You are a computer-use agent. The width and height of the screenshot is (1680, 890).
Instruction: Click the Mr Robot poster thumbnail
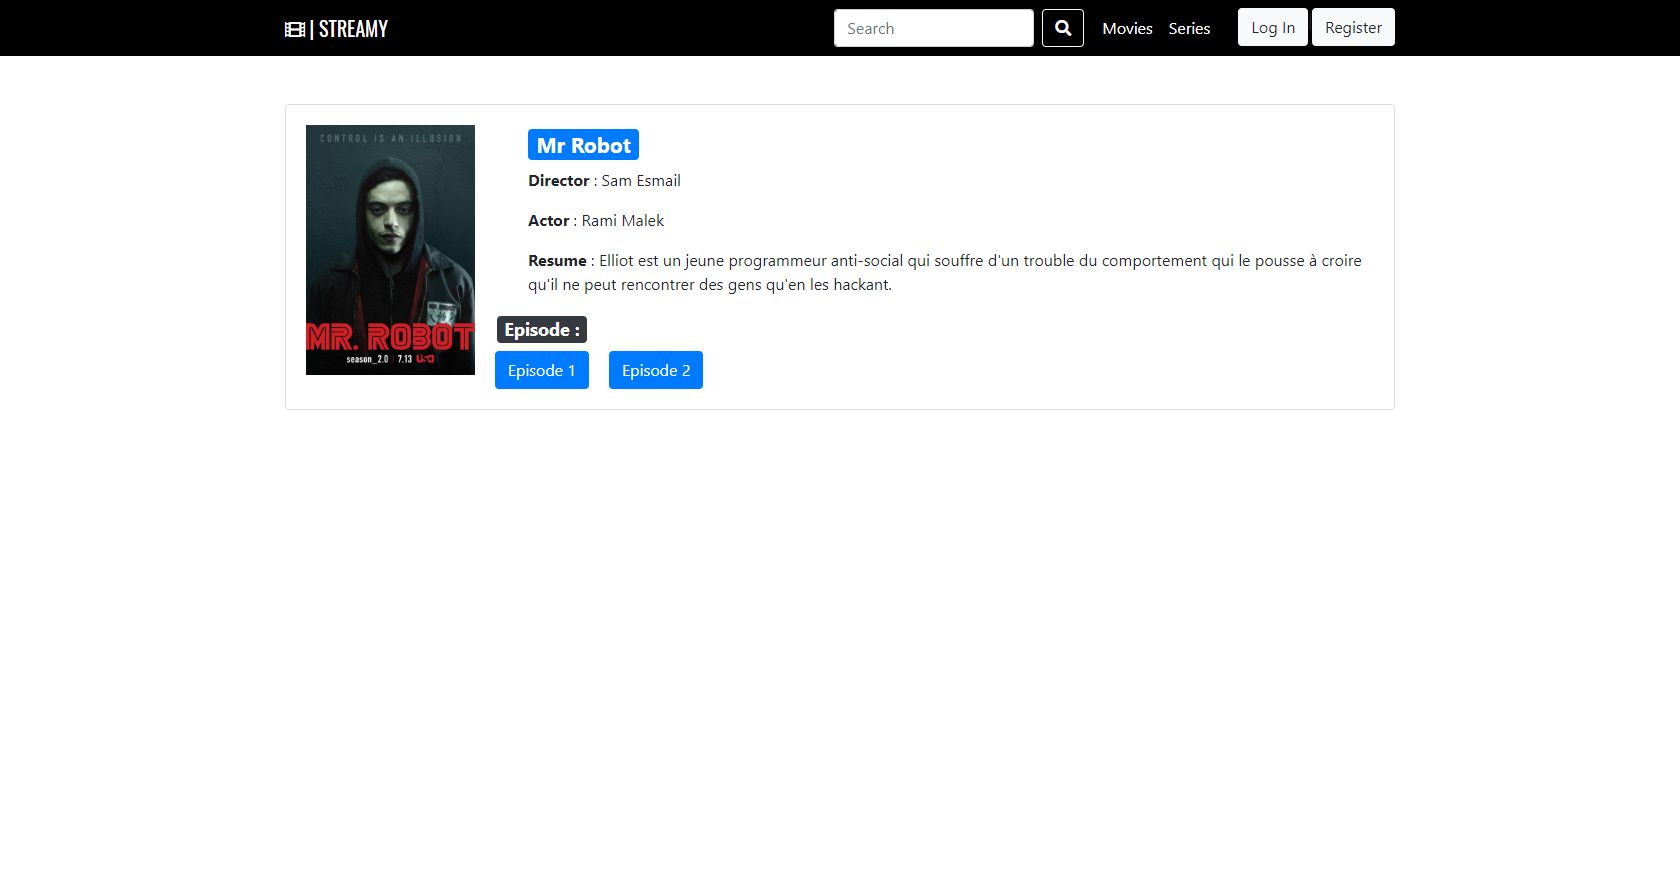390,250
